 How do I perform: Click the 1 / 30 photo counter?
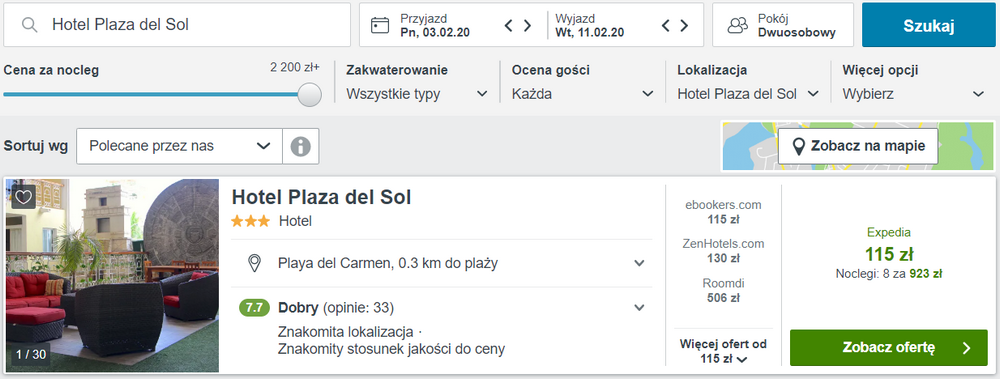[31, 354]
